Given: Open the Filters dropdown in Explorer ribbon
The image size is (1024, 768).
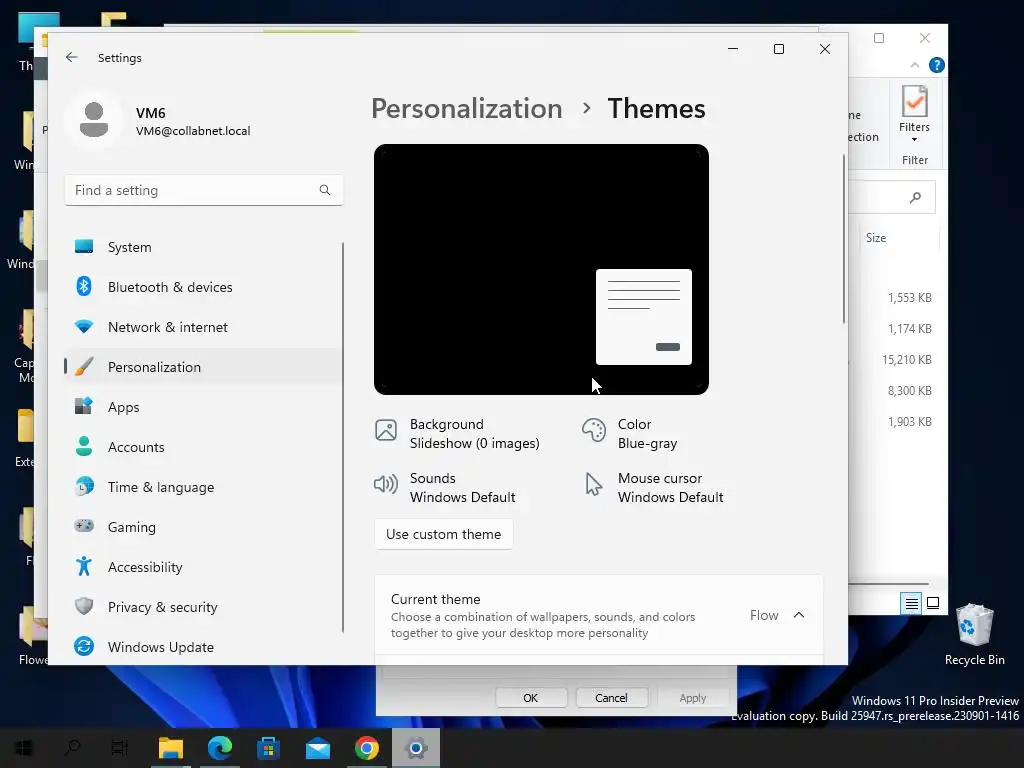Looking at the screenshot, I should (914, 114).
